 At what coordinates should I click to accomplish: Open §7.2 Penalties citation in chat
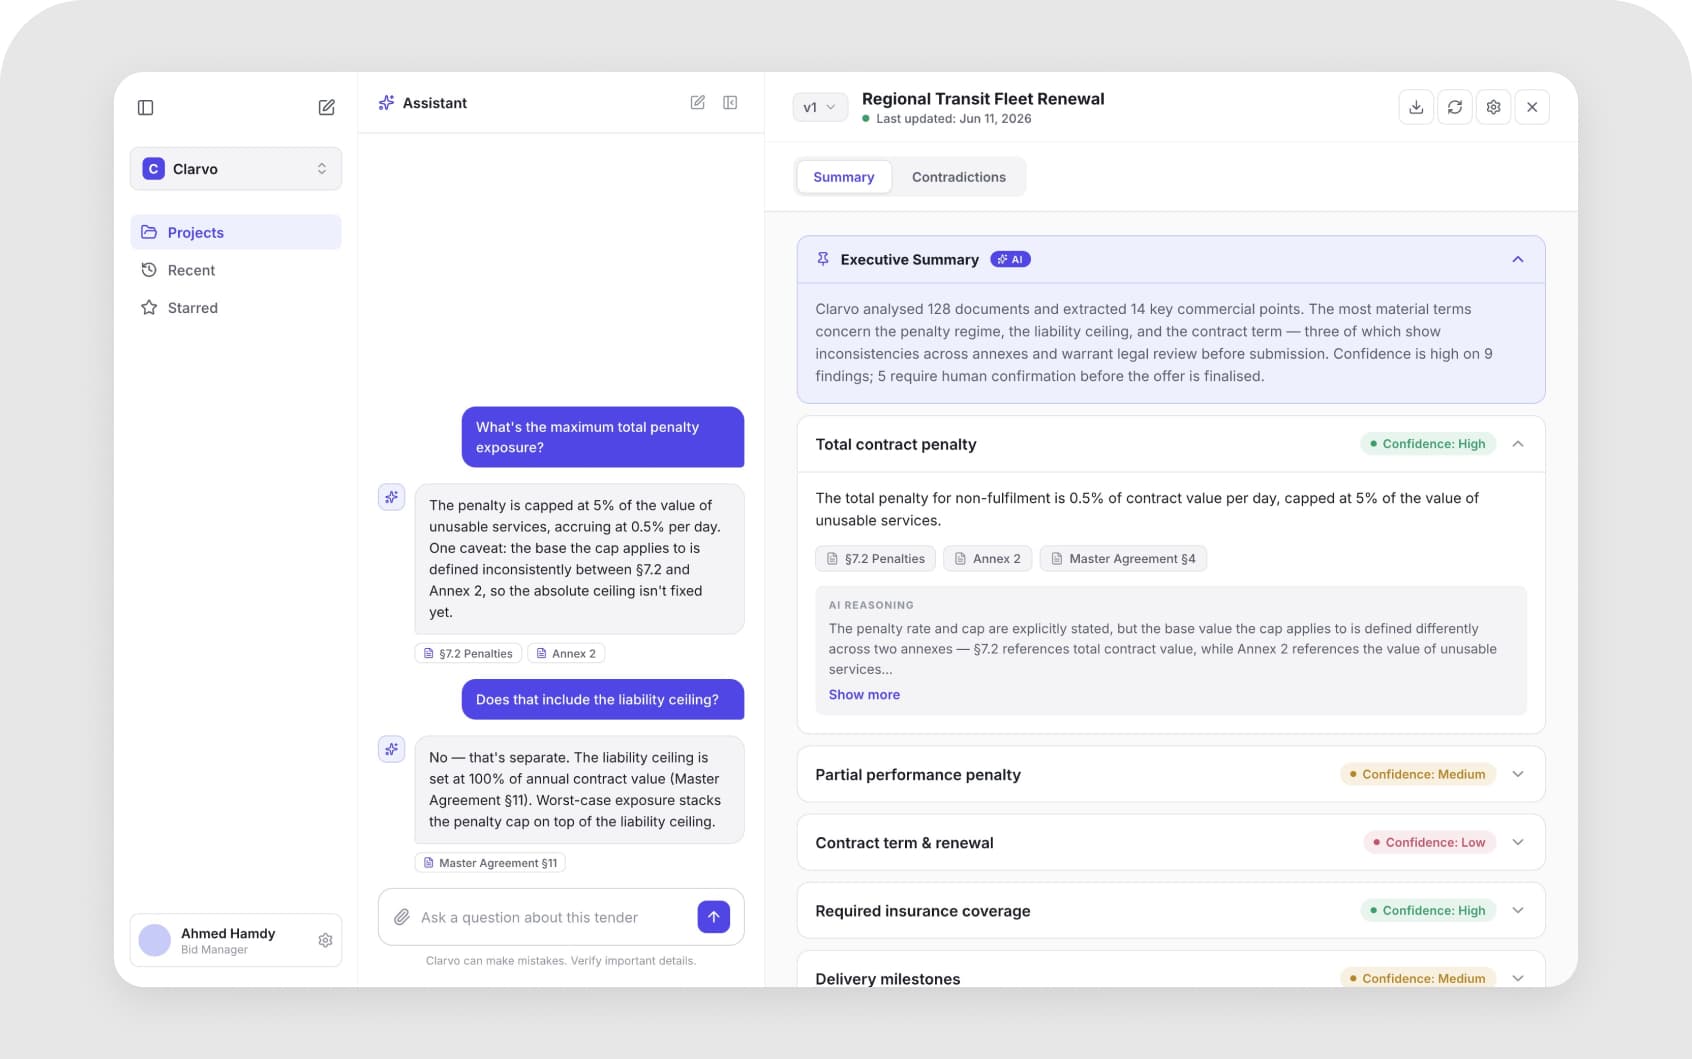click(x=468, y=653)
